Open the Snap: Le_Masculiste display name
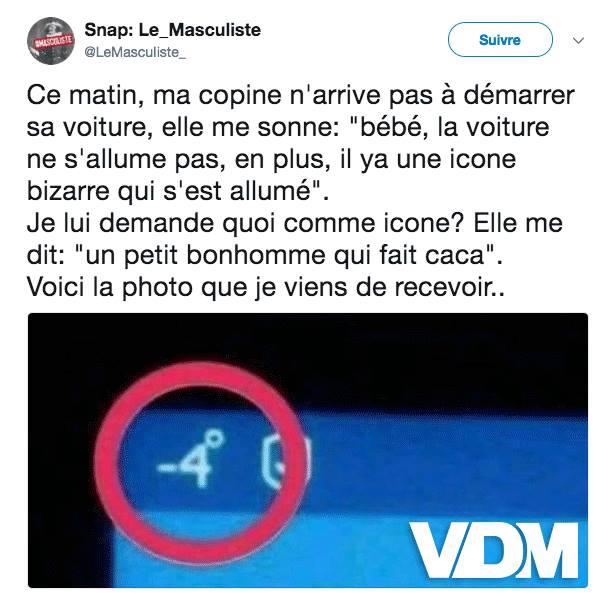The height and width of the screenshot is (598, 615). click(173, 30)
